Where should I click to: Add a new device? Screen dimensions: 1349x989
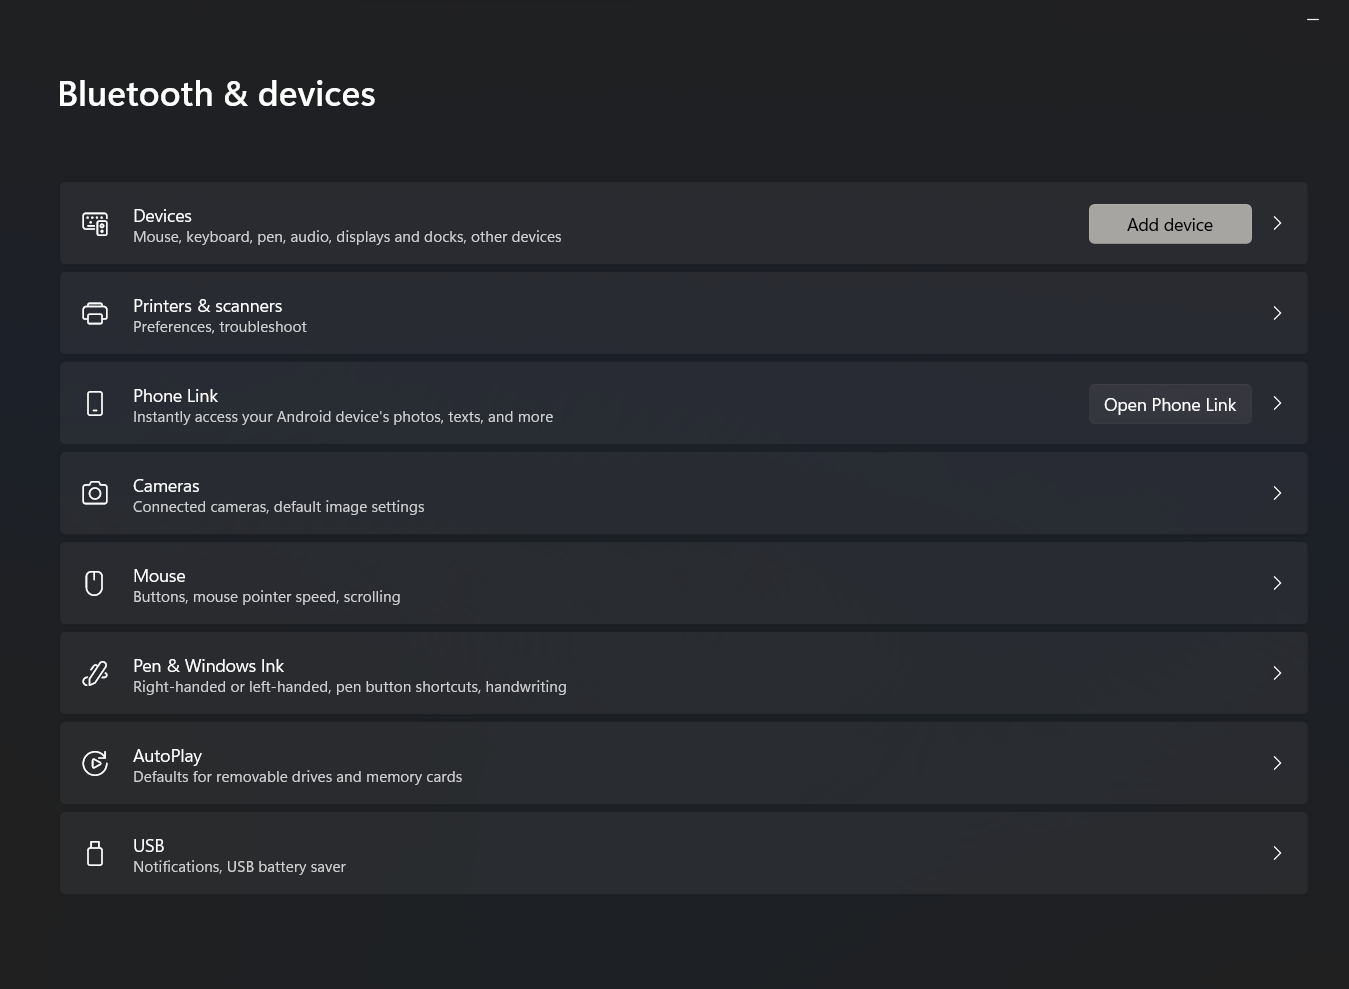click(1170, 224)
